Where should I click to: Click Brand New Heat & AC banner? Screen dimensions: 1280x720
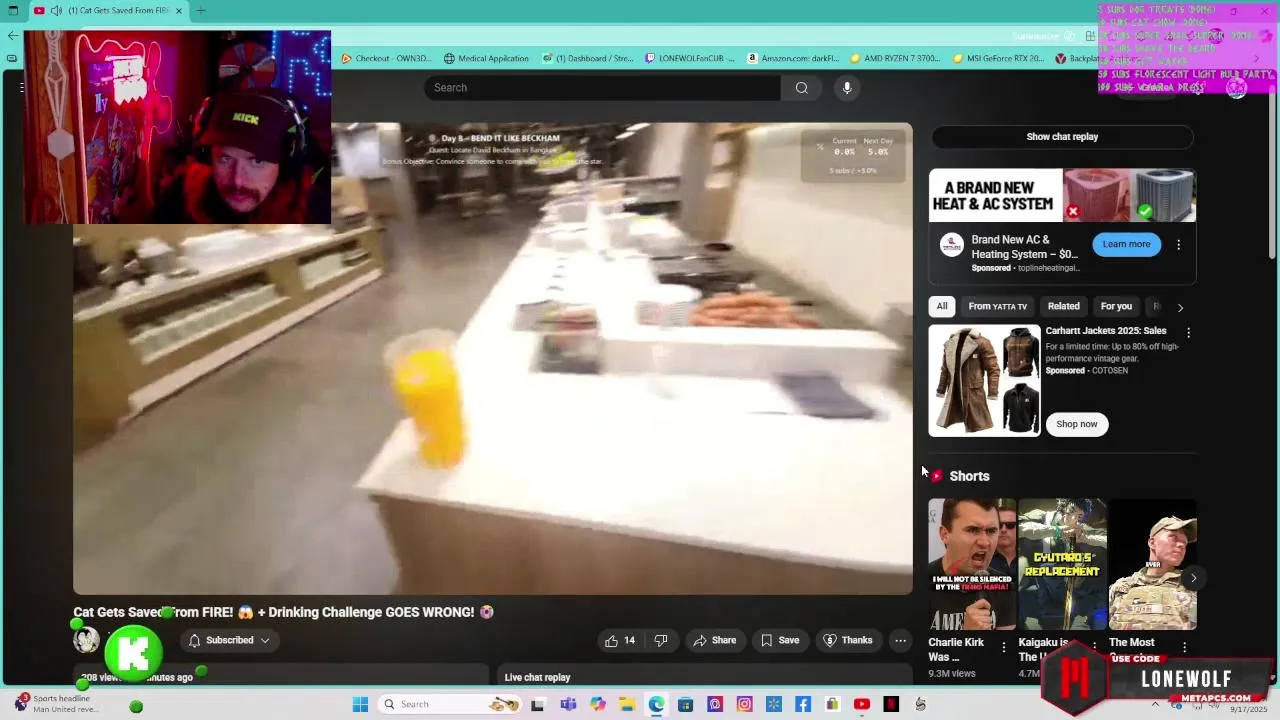pos(1062,195)
